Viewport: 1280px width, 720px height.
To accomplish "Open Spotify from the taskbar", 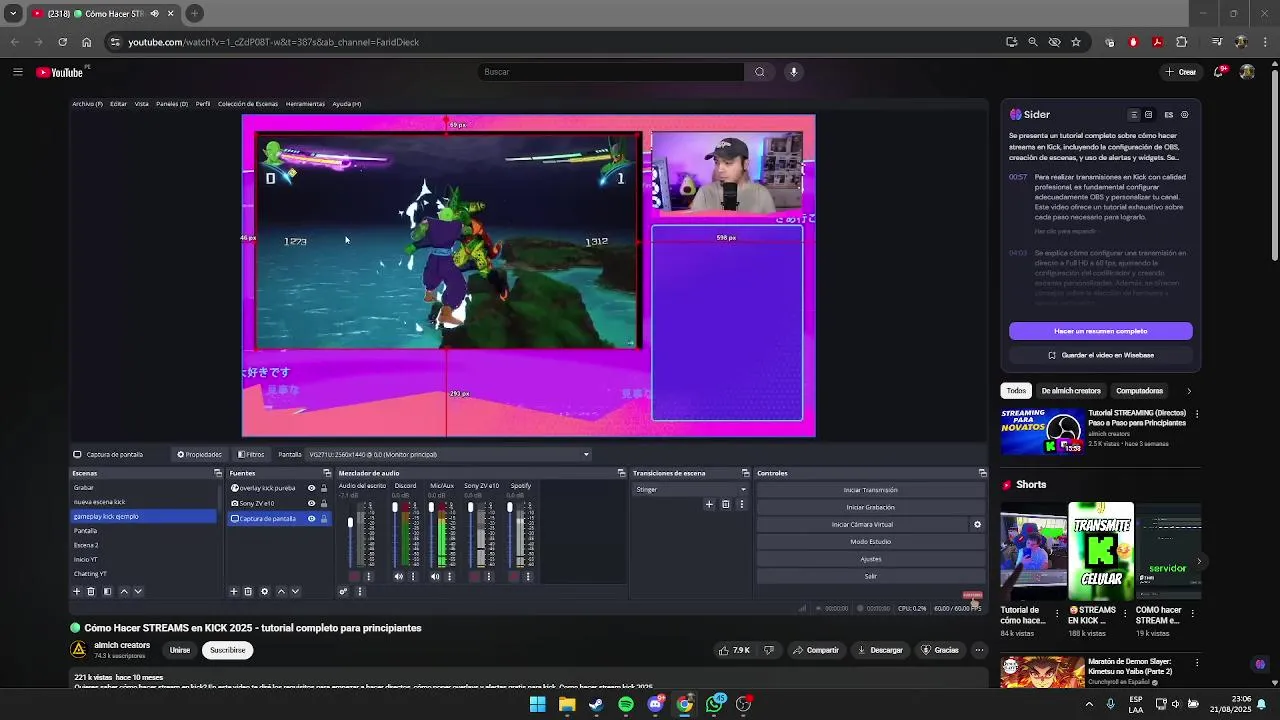I will pyautogui.click(x=626, y=704).
